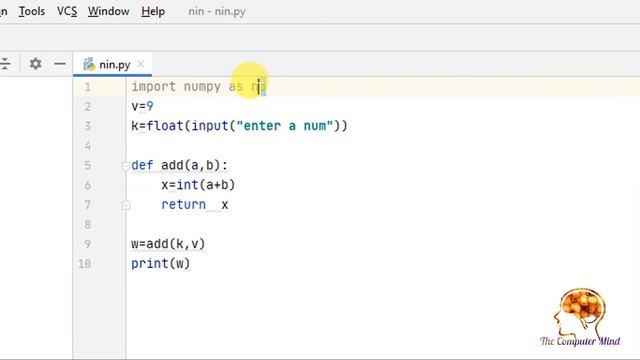Open the VCS menu
Image resolution: width=640 pixels, height=360 pixels.
(x=67, y=11)
